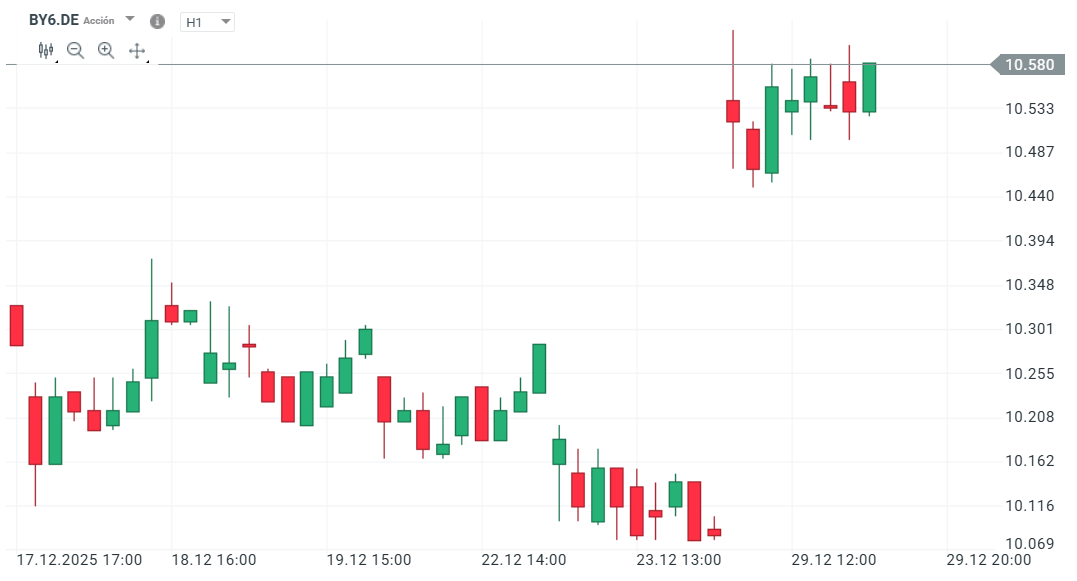1077x581 pixels.
Task: Click the current price tag 10.580
Action: pos(1030,63)
